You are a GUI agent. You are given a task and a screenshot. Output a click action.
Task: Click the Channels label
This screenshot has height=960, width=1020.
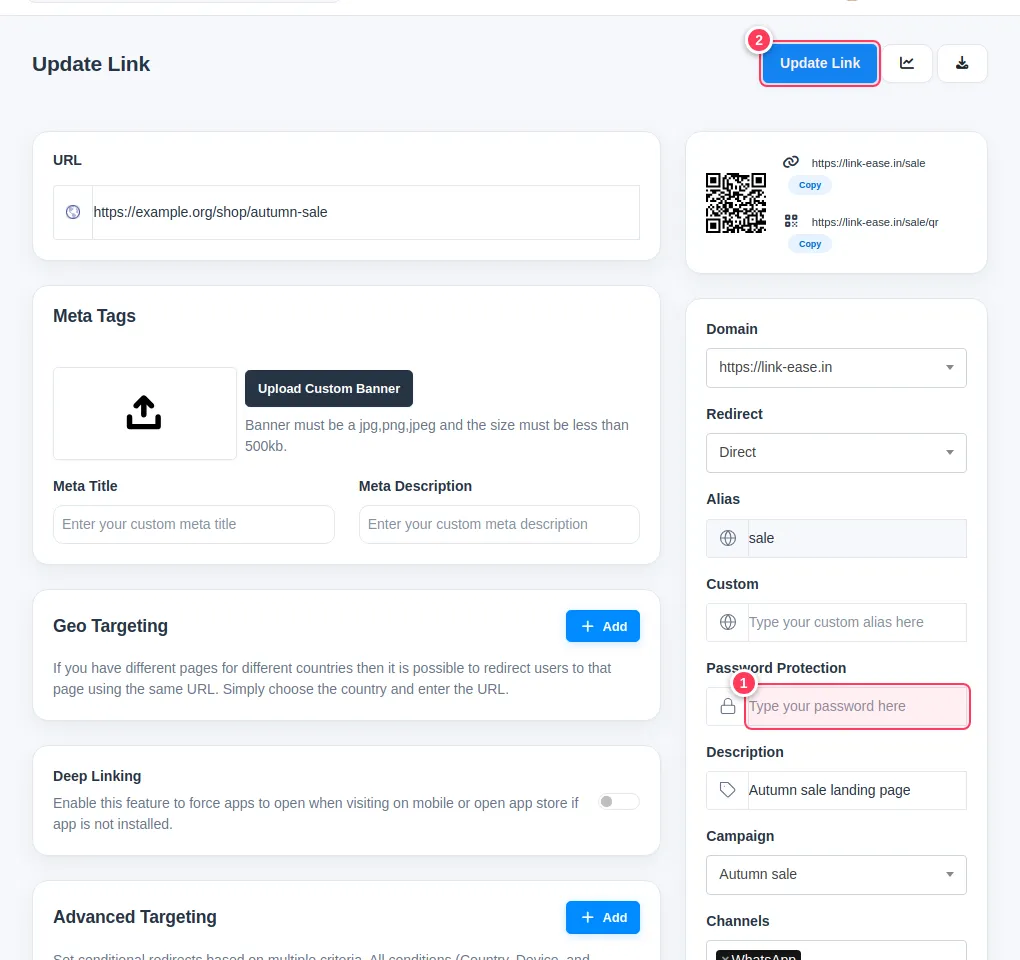[738, 921]
